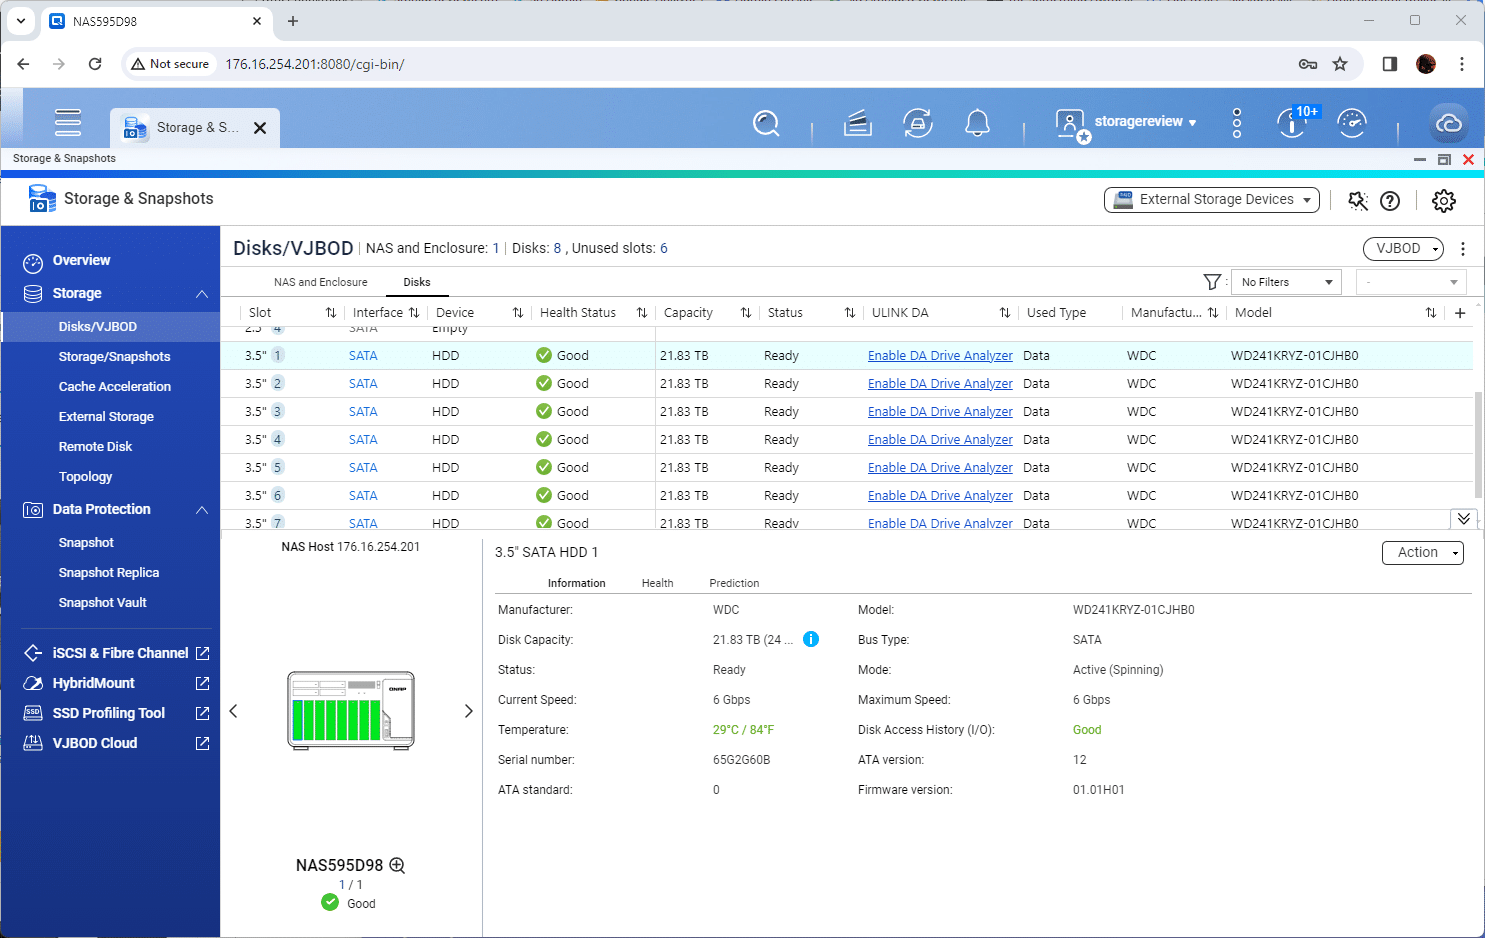This screenshot has width=1485, height=938.
Task: Open the background tasks icon
Action: pyautogui.click(x=858, y=123)
